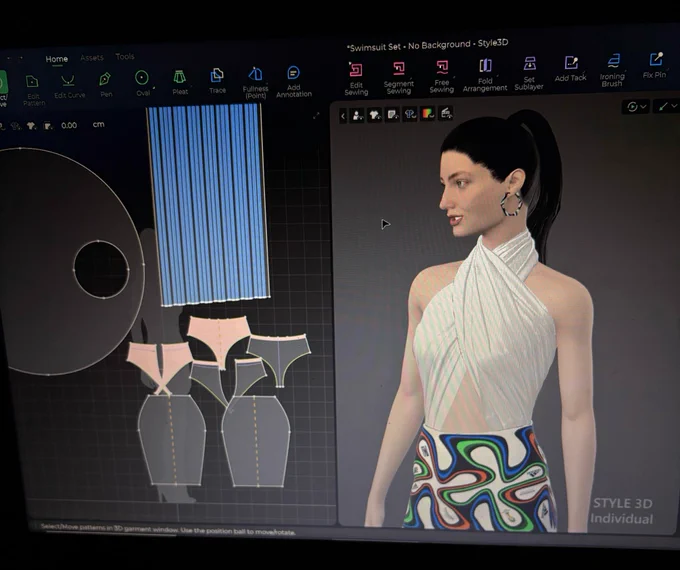
Task: Select the Set Sublayer tool
Action: (x=529, y=74)
